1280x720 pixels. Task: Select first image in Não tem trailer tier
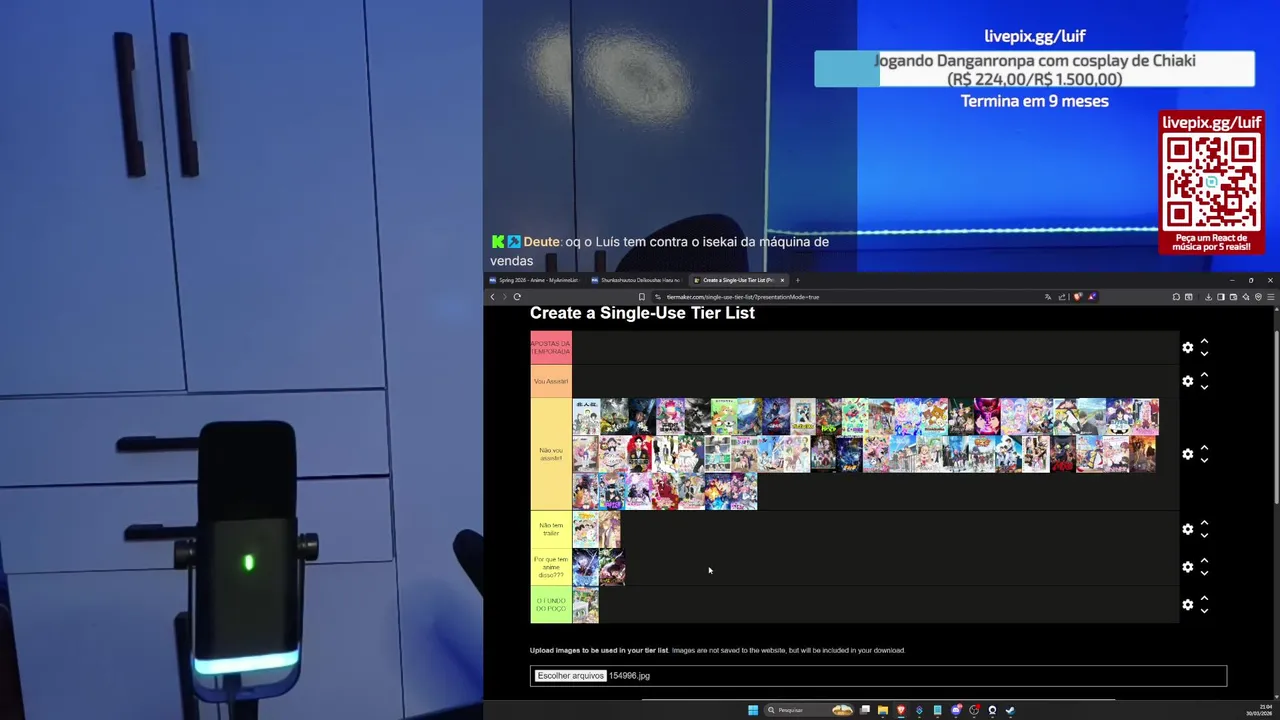pos(585,529)
